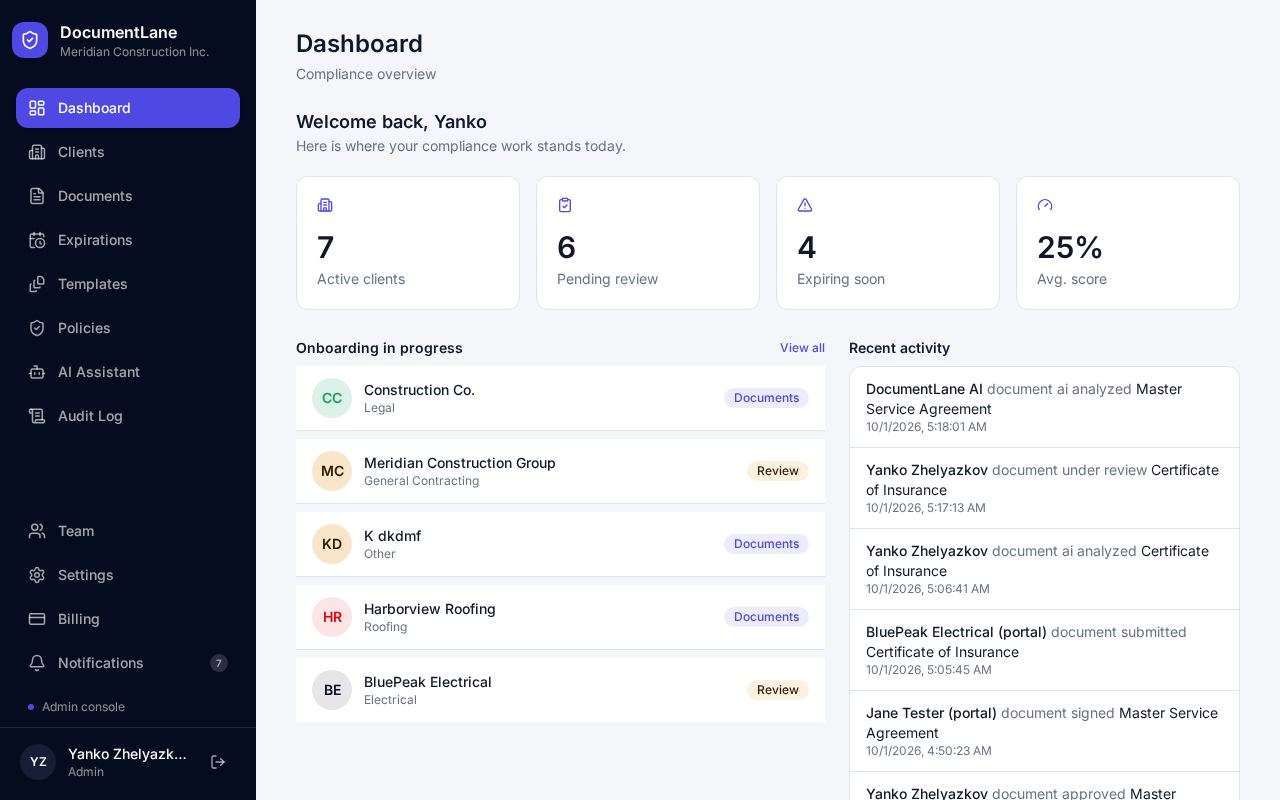The width and height of the screenshot is (1280, 800).
Task: Select Meridian Construction Group onboarding row
Action: 560,471
